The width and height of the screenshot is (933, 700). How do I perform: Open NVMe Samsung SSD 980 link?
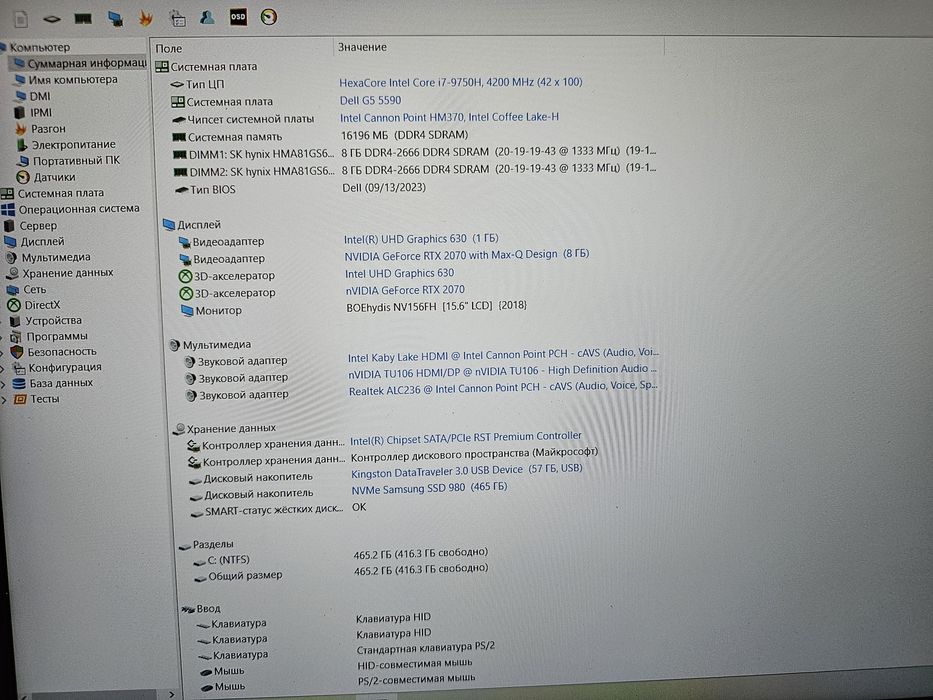[x=429, y=488]
